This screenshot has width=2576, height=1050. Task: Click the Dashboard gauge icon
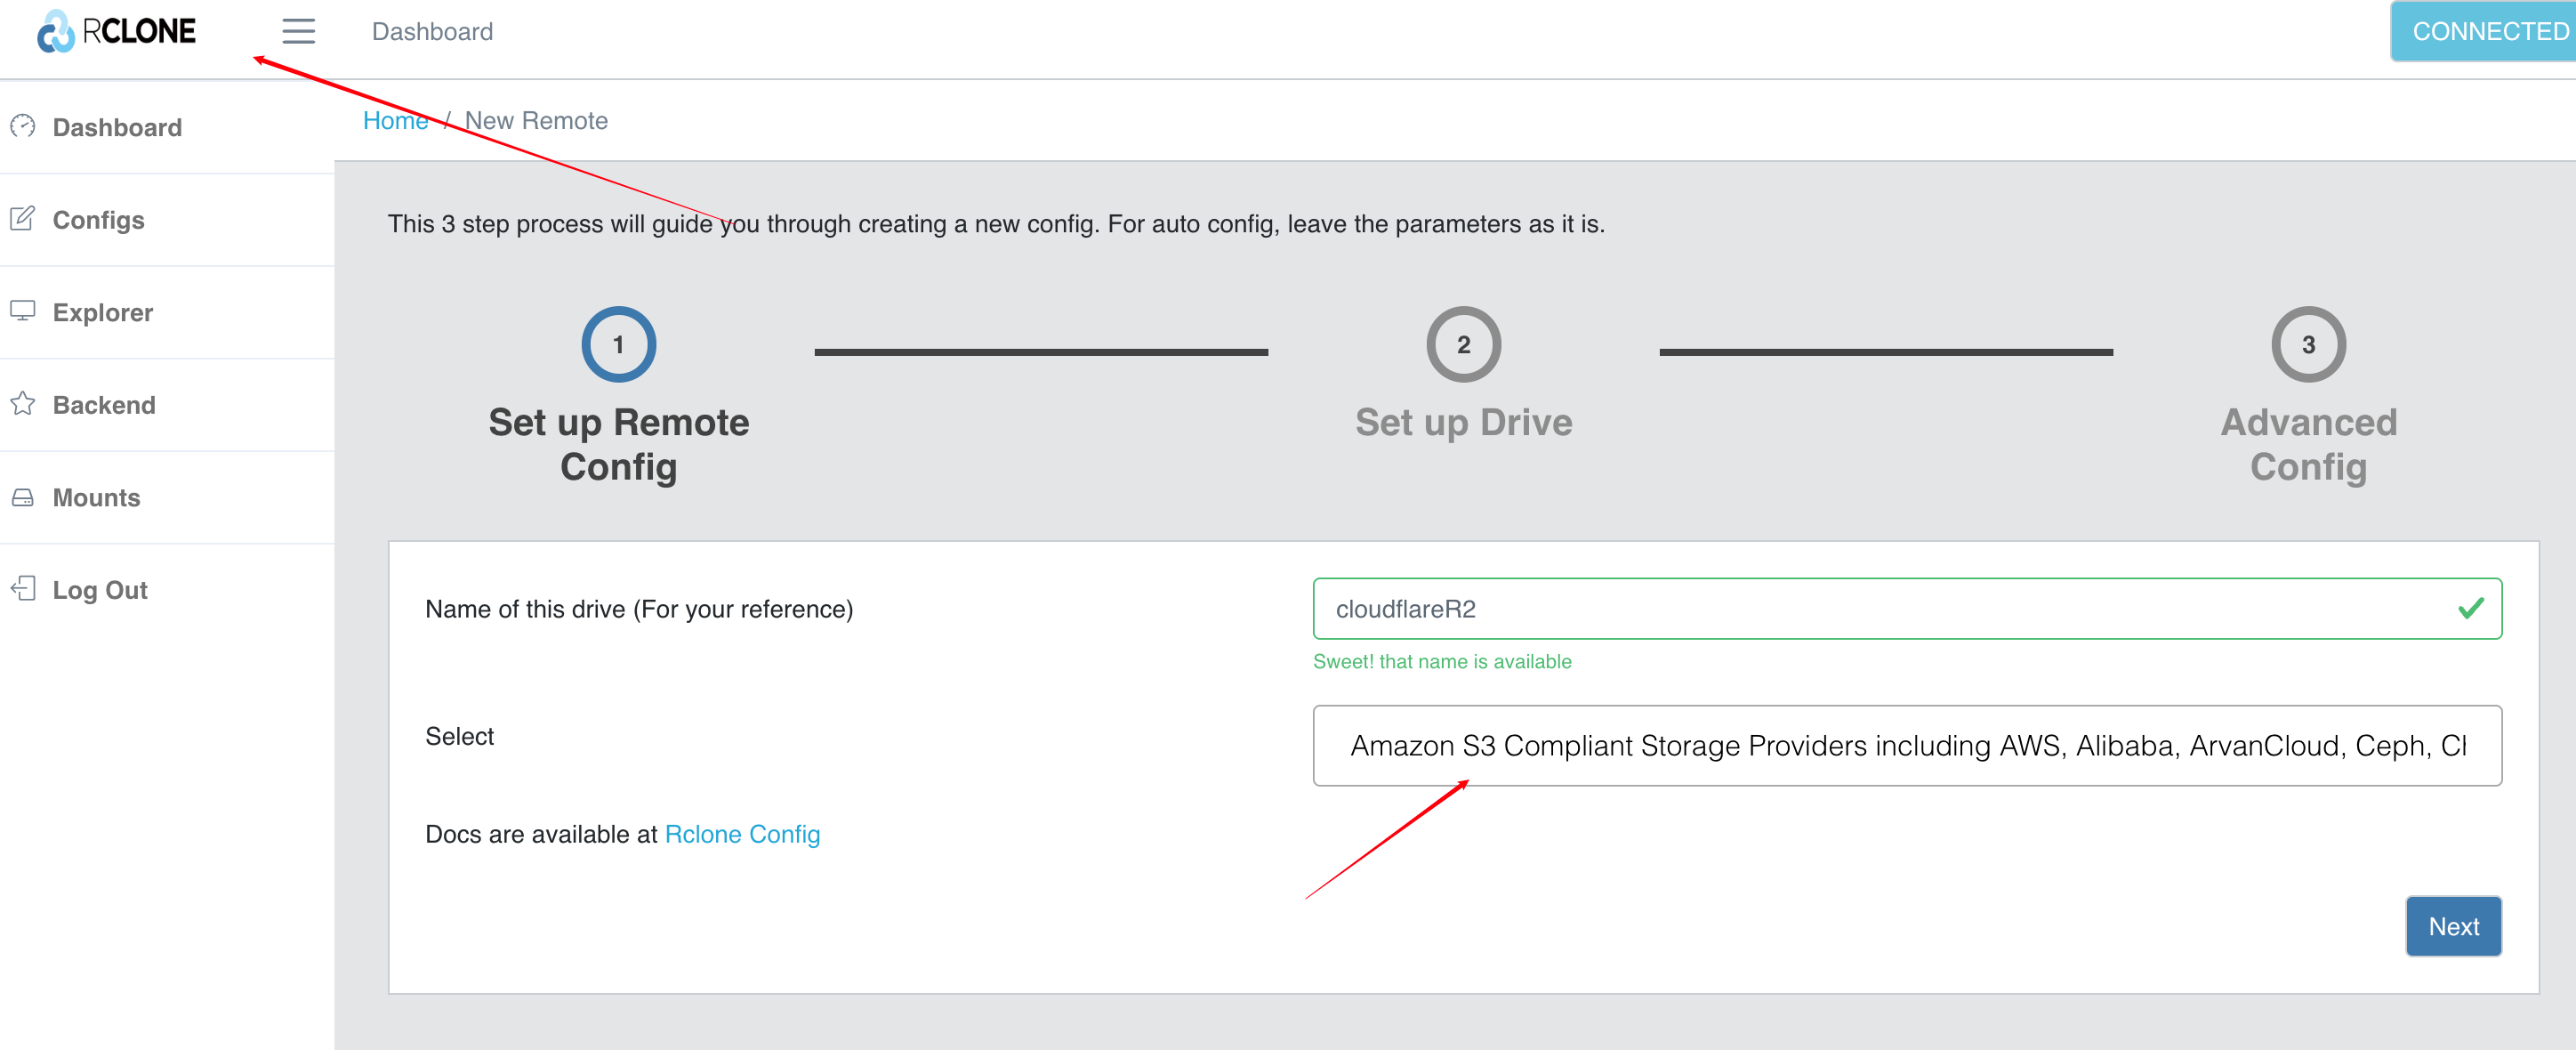pyautogui.click(x=23, y=127)
